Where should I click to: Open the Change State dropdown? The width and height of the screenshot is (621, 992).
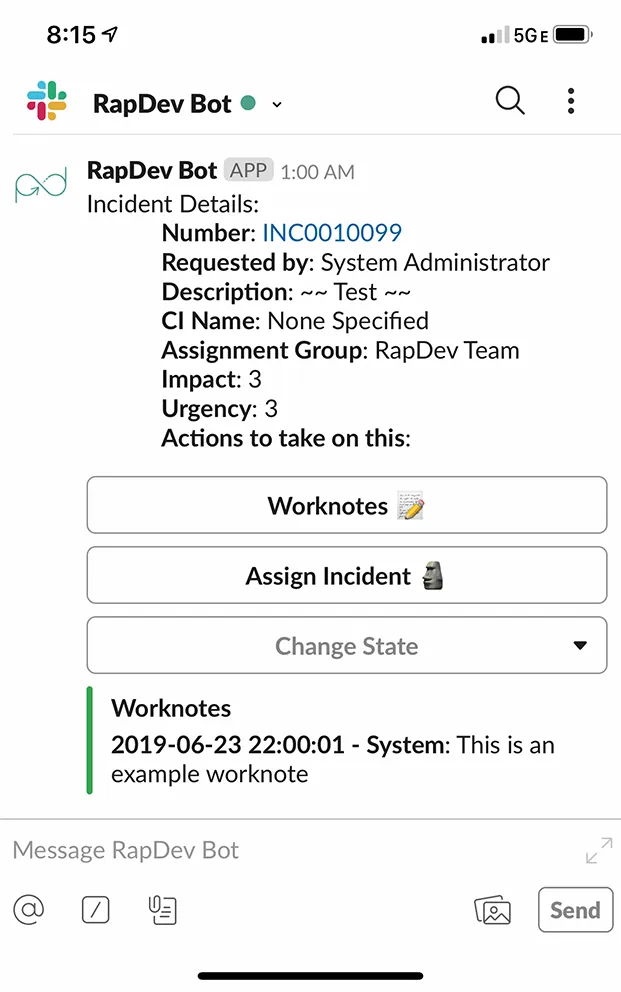[347, 645]
